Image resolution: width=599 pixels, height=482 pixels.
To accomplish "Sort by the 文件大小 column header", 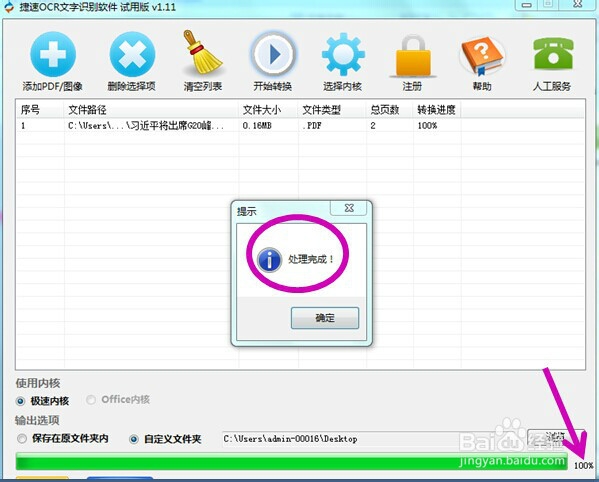I will (x=267, y=110).
